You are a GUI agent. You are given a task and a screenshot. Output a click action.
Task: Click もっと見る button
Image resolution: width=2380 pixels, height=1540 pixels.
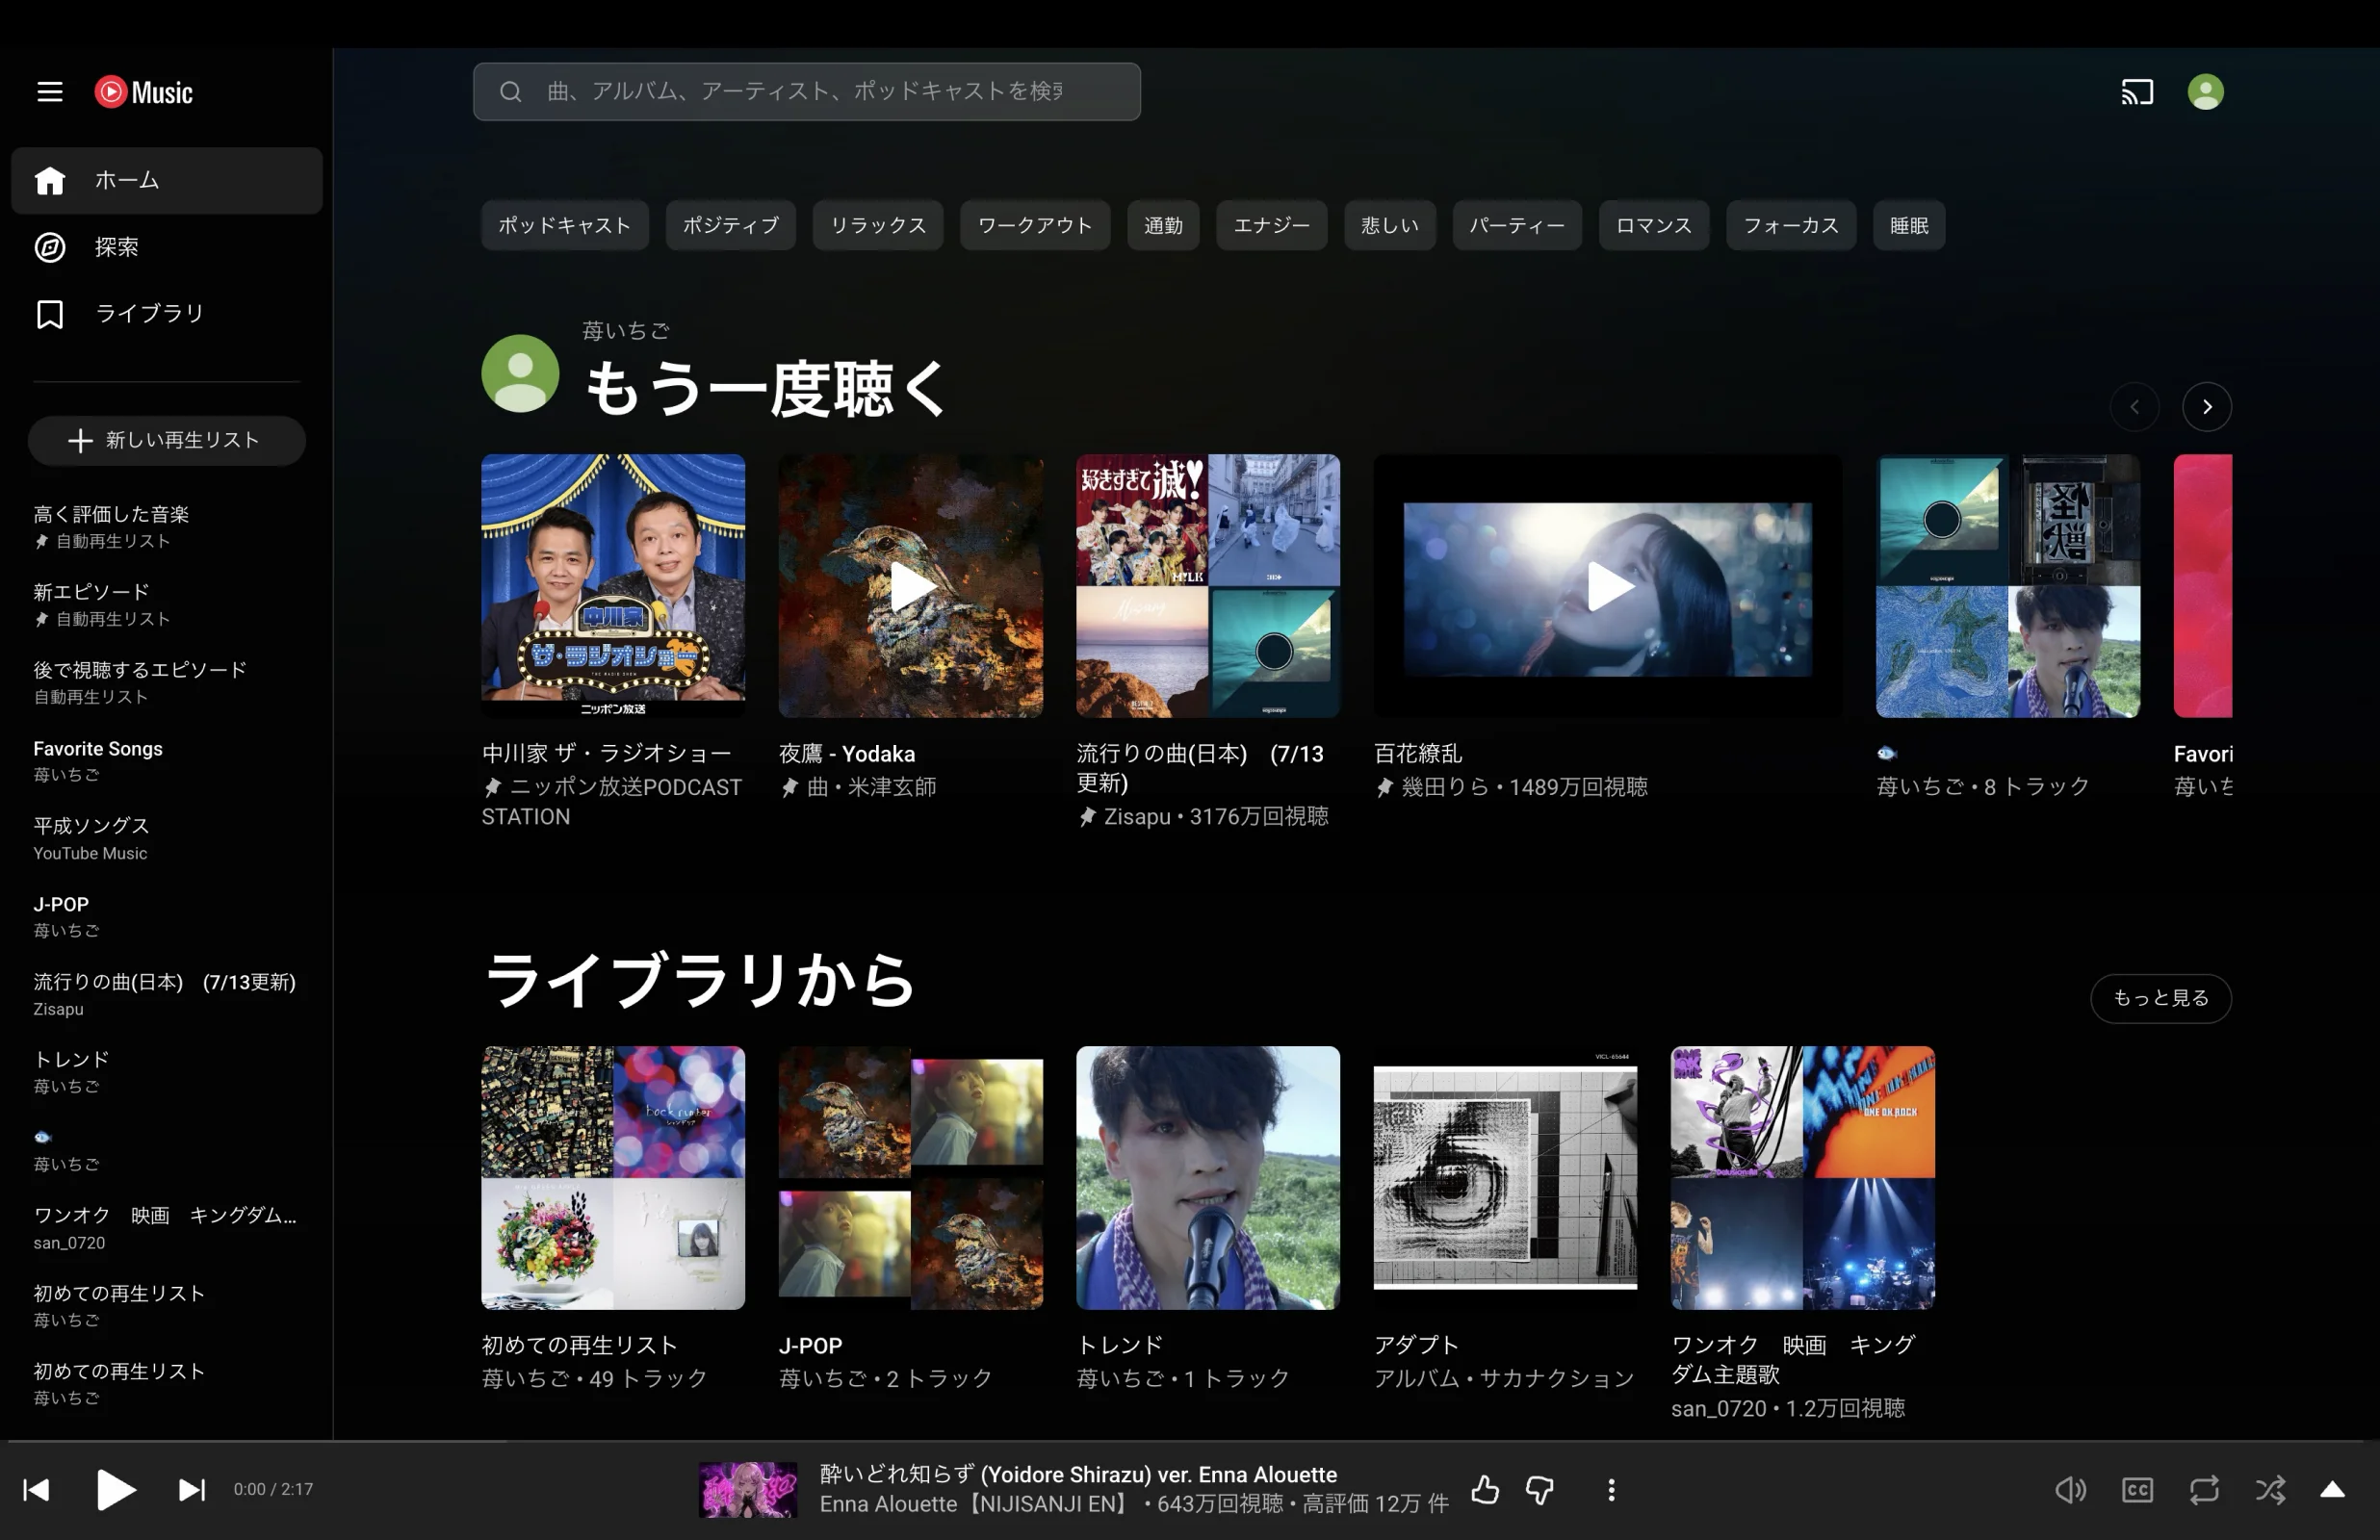2161,998
